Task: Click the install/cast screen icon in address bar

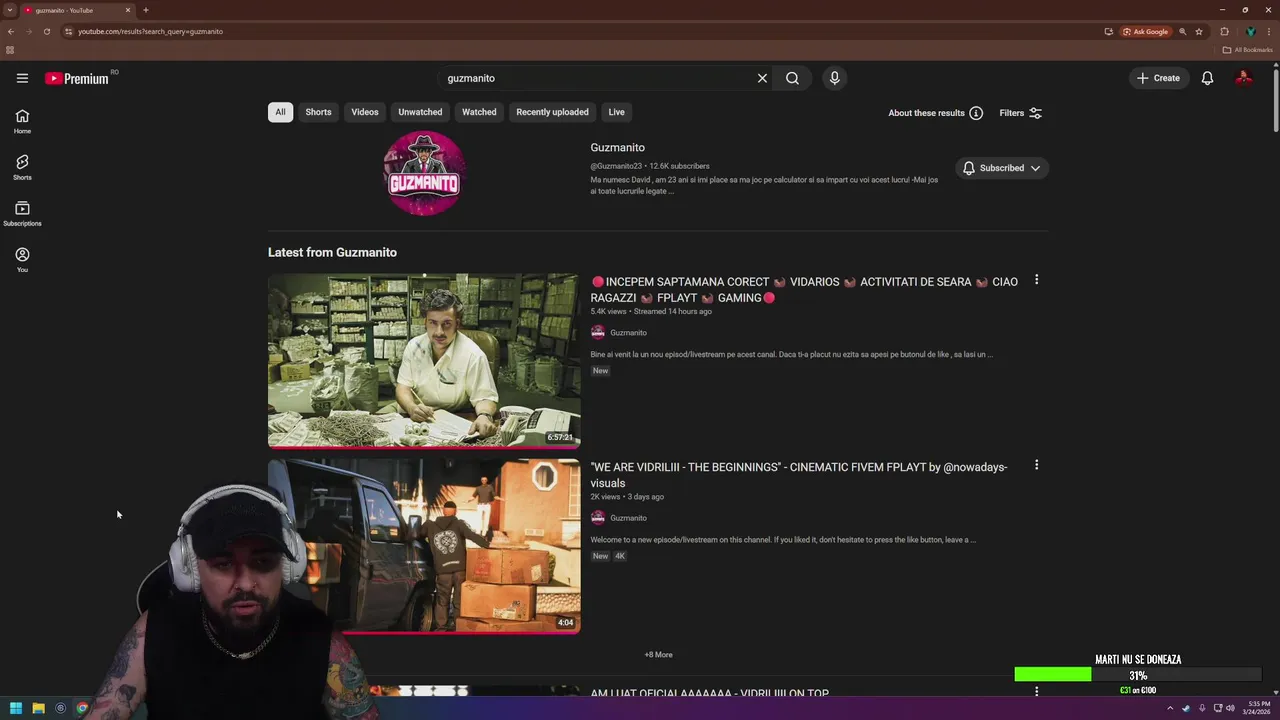Action: [1108, 31]
